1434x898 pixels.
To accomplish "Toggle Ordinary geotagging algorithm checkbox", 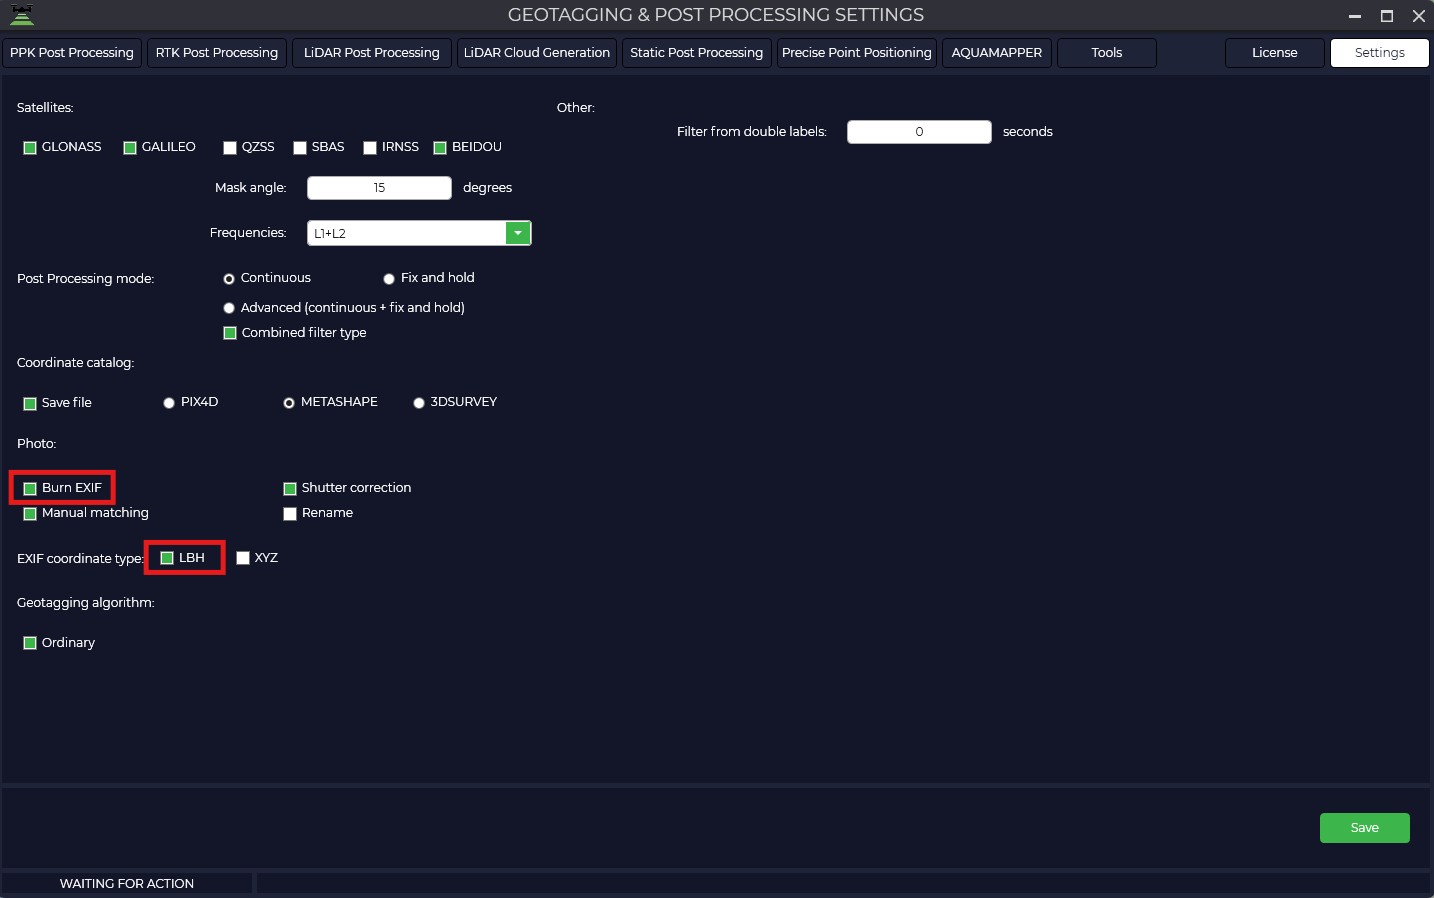I will click(30, 643).
